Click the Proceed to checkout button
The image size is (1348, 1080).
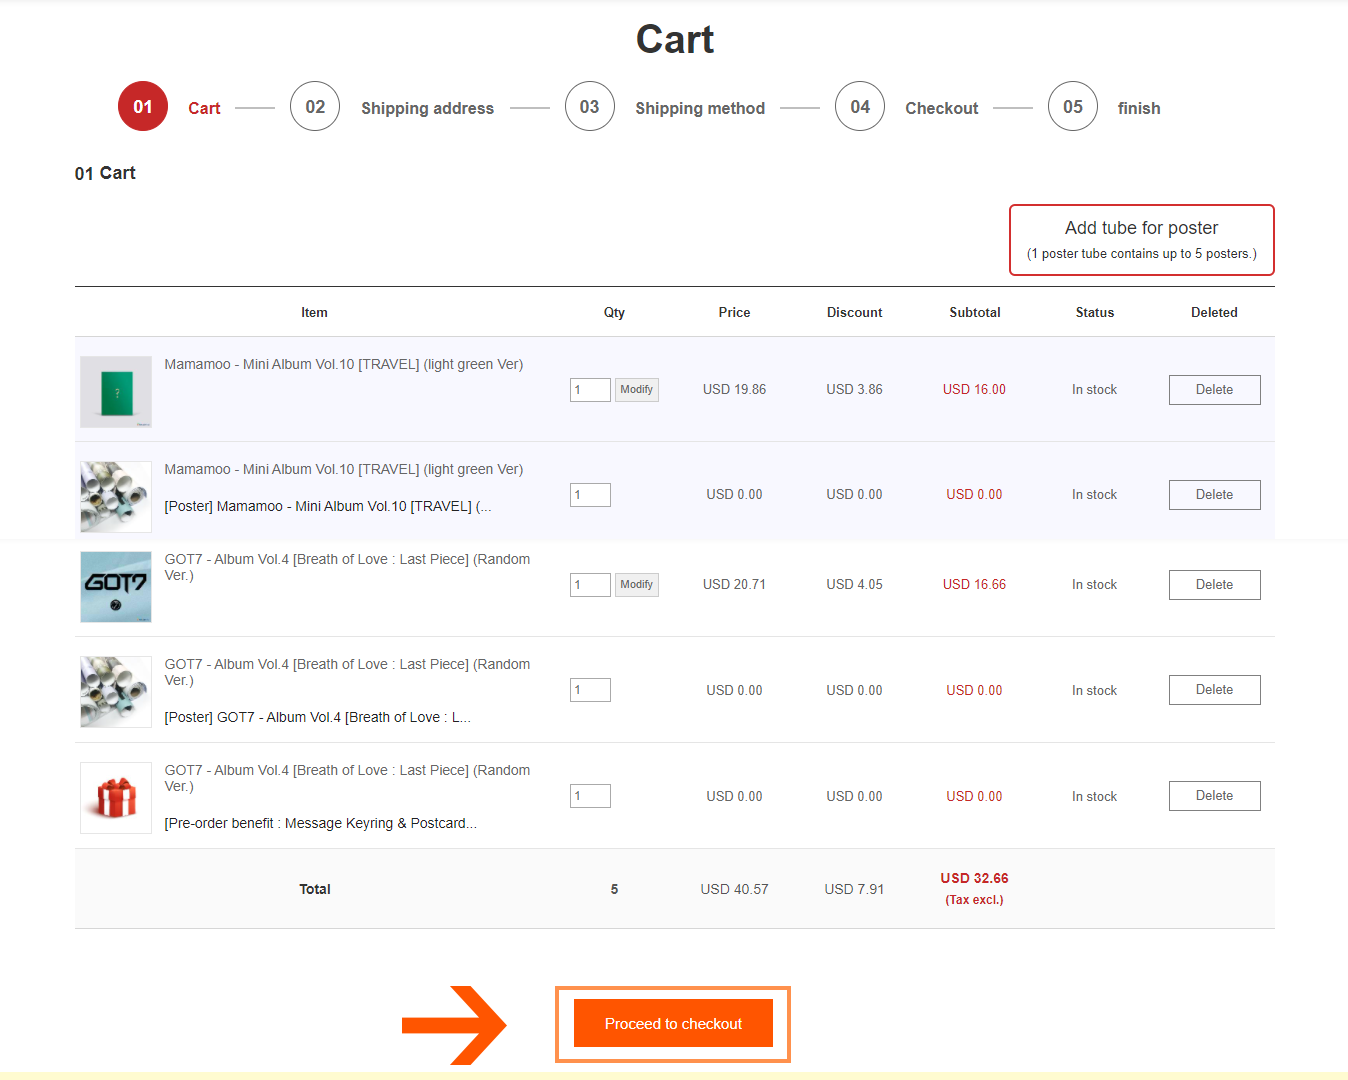pos(673,1023)
